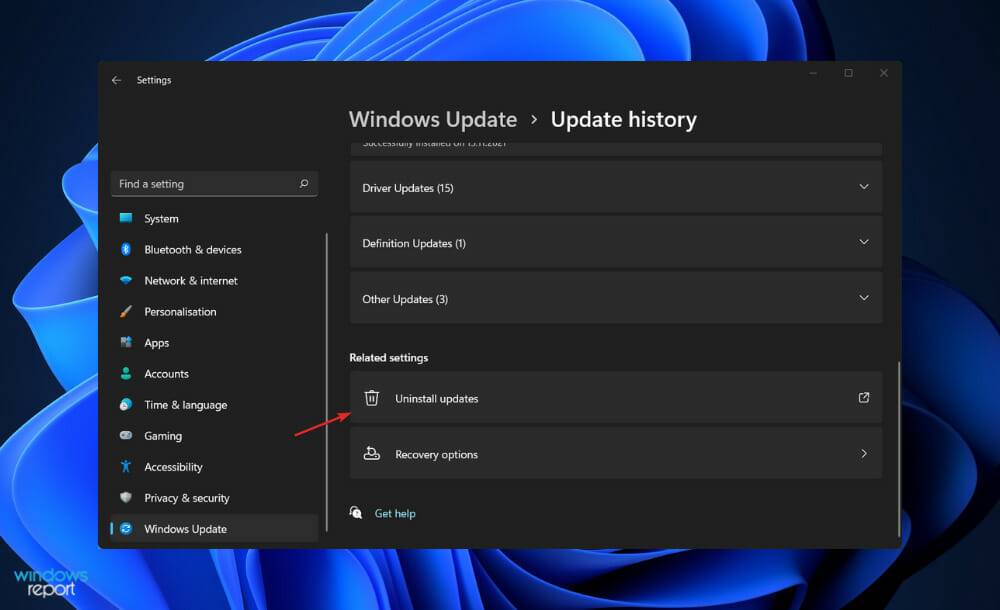Click the Network & internet globe icon

click(x=124, y=280)
